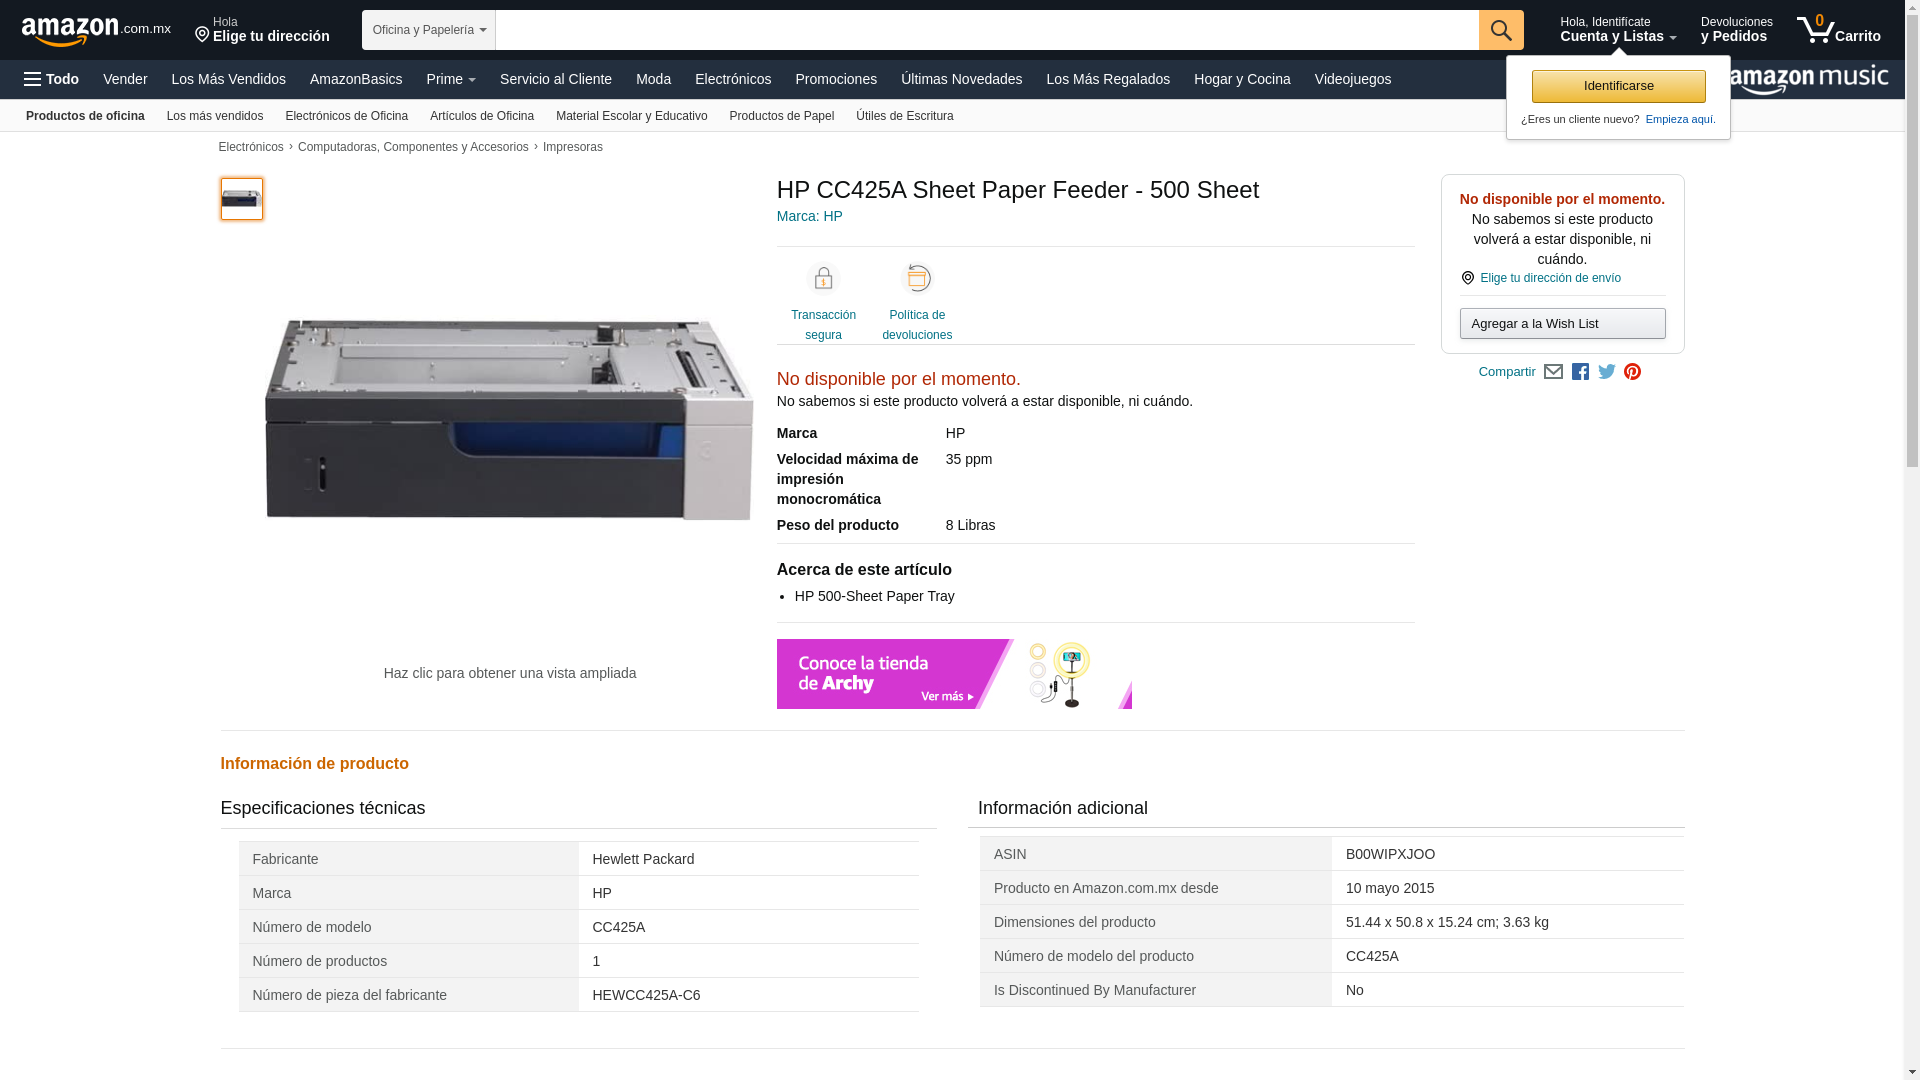This screenshot has height=1080, width=1920.
Task: Open the Promociones menu item
Action: tap(835, 79)
